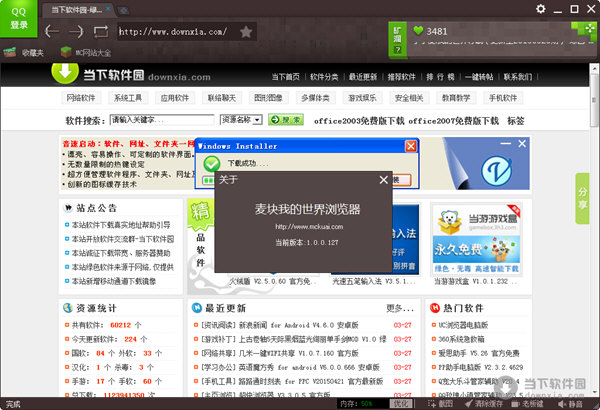Click the green checkmark in Windows Installer

(x=212, y=163)
